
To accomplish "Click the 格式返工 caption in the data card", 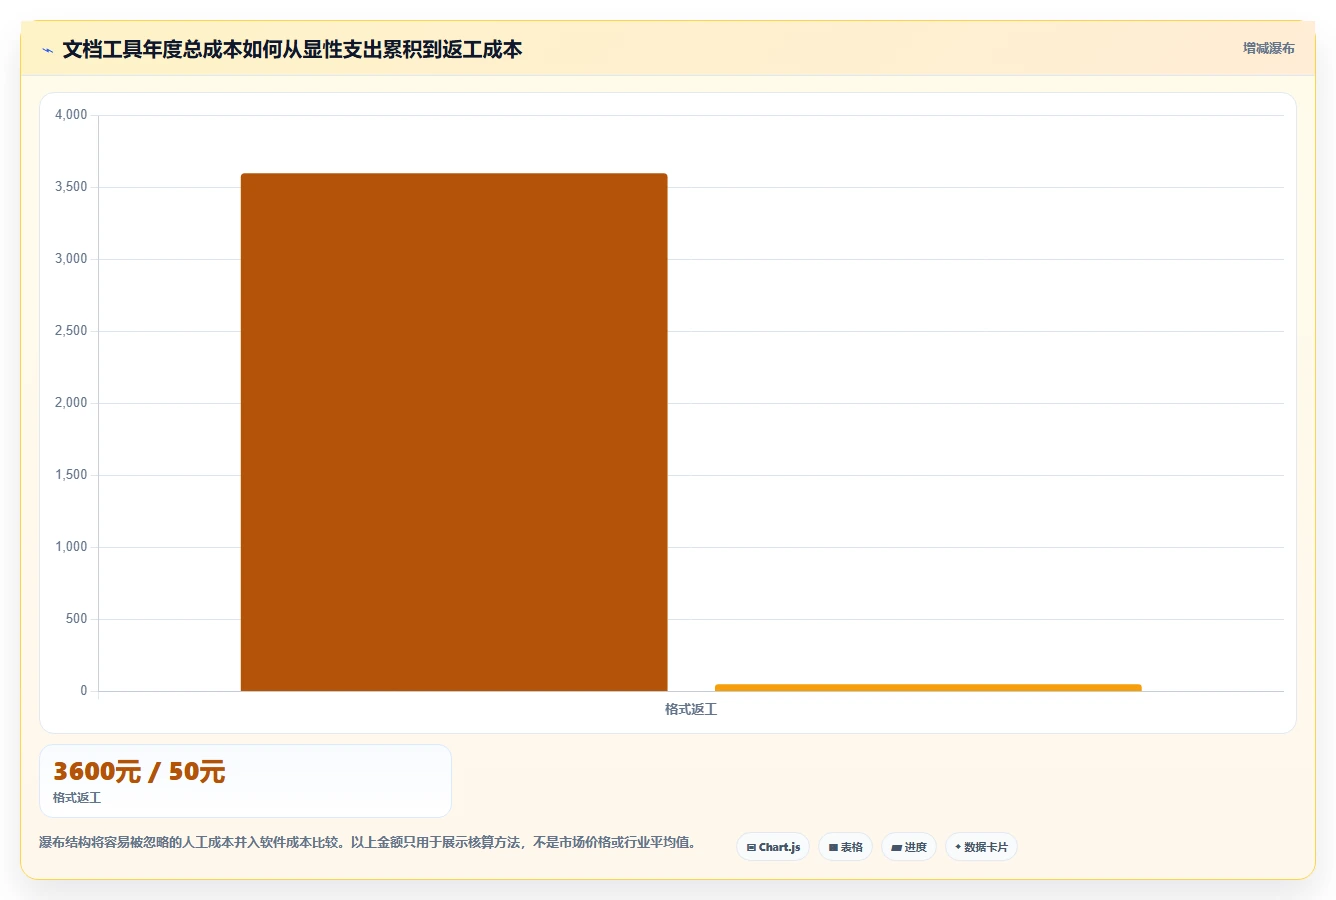I will [x=77, y=798].
